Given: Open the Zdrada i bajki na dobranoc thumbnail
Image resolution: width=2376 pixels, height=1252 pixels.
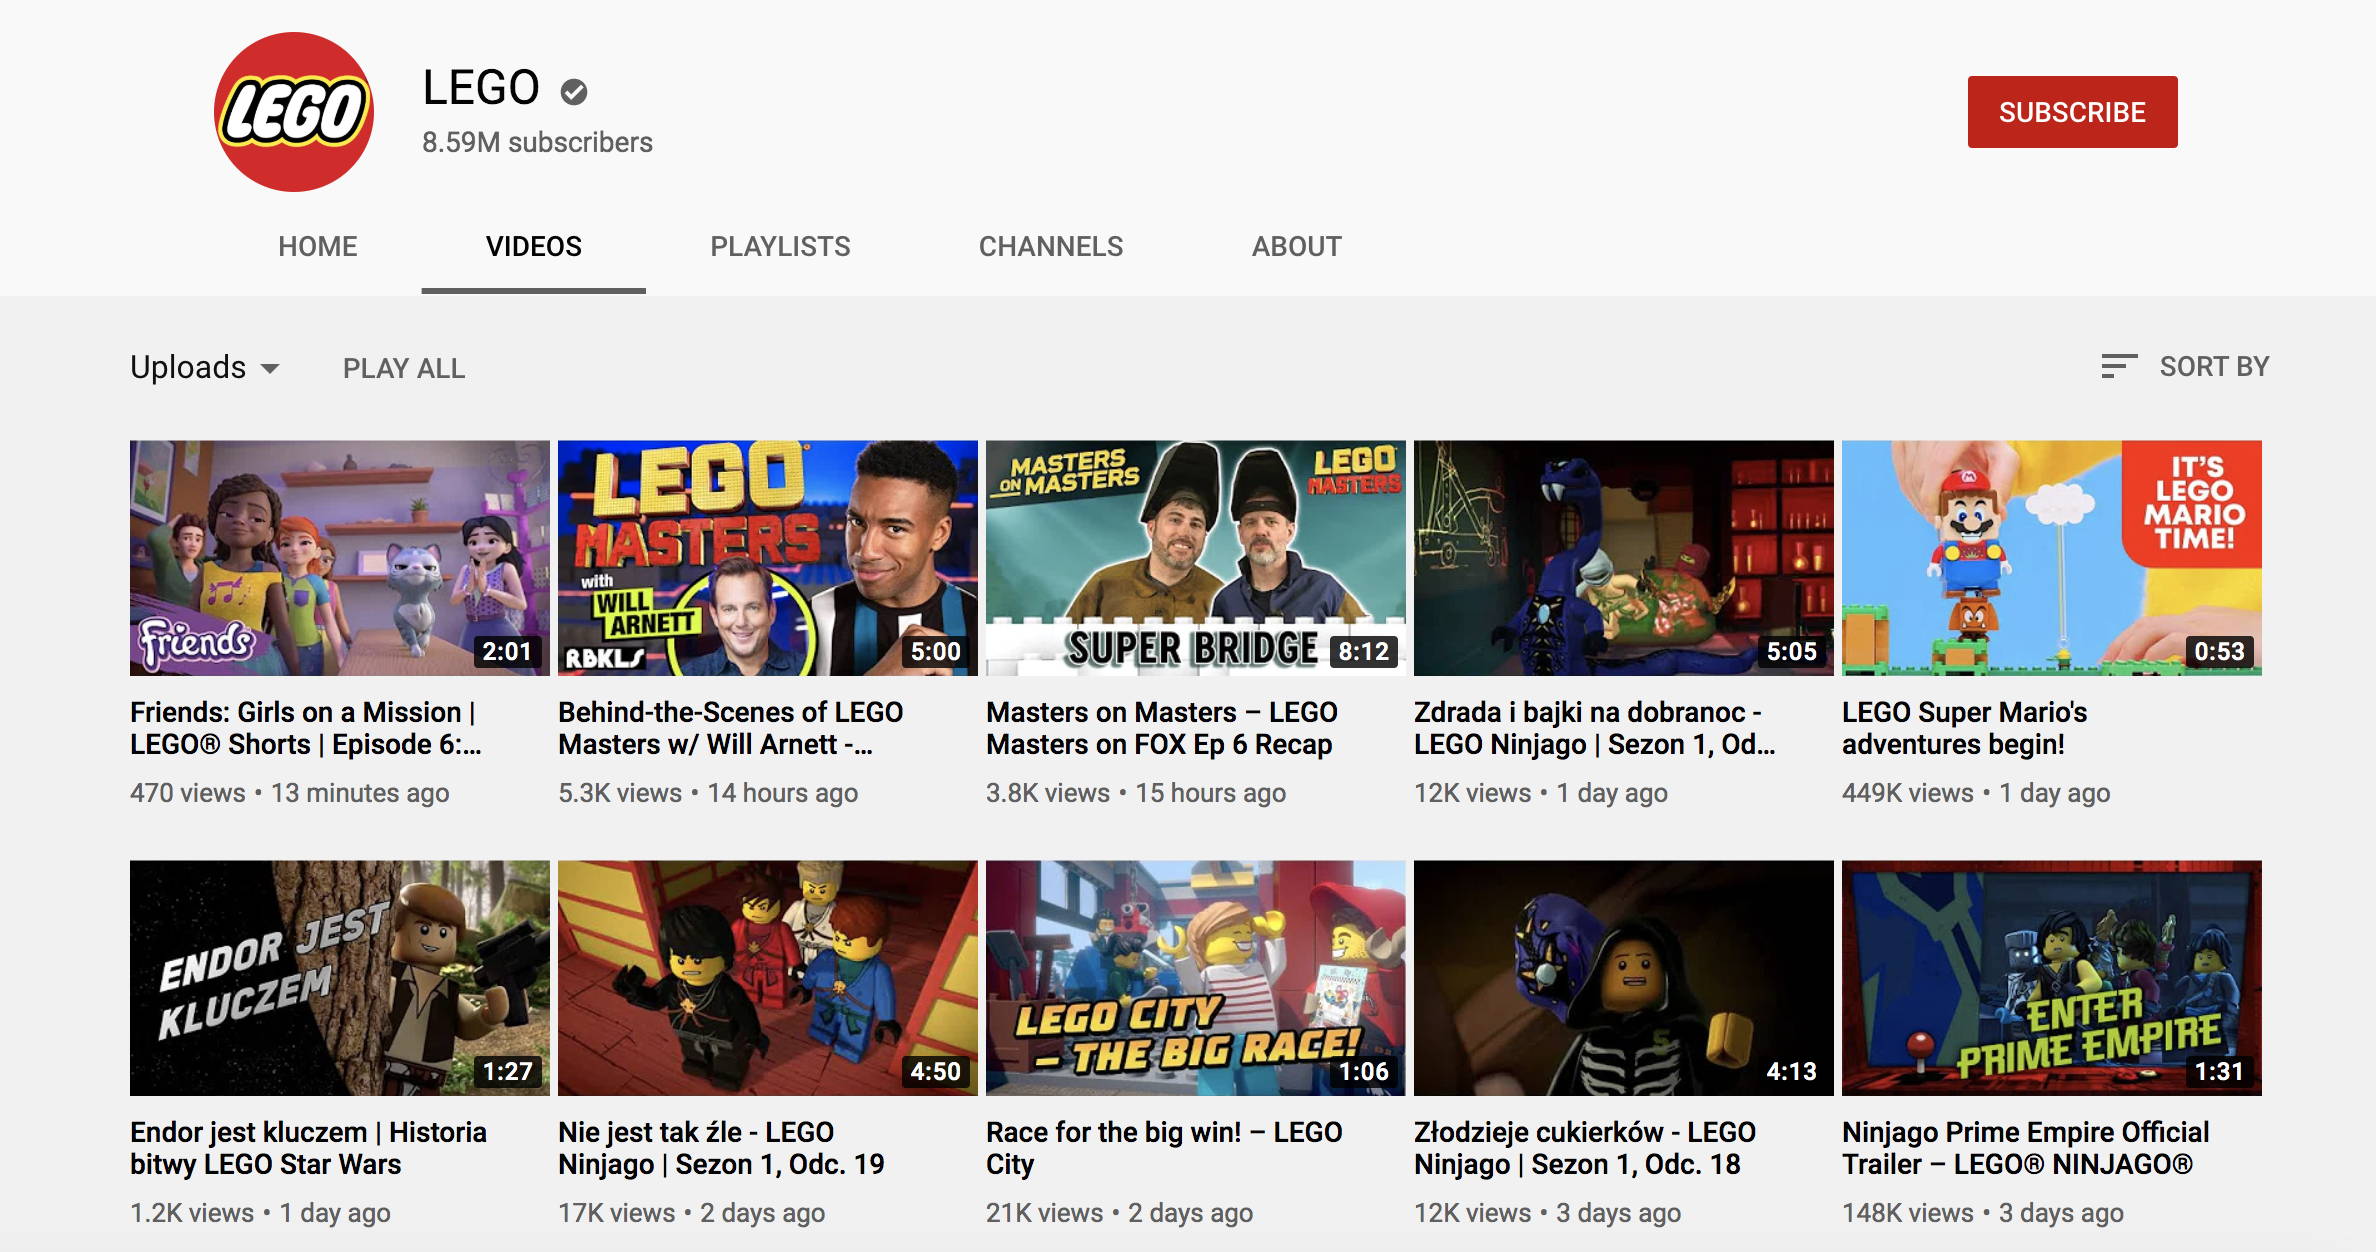Looking at the screenshot, I should (x=1624, y=558).
